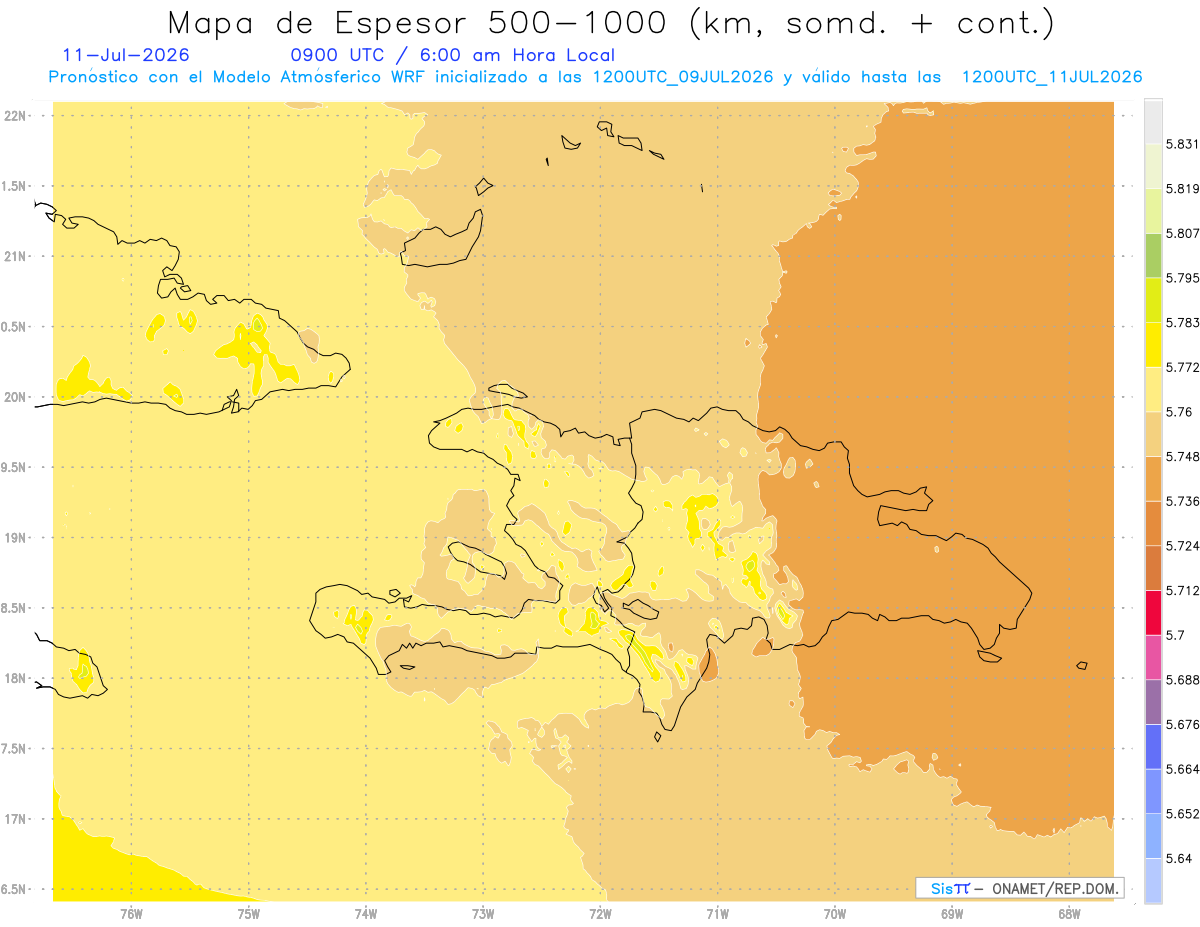Click the 69W longitude axis label
Image resolution: width=1200 pixels, height=927 pixels.
952,914
